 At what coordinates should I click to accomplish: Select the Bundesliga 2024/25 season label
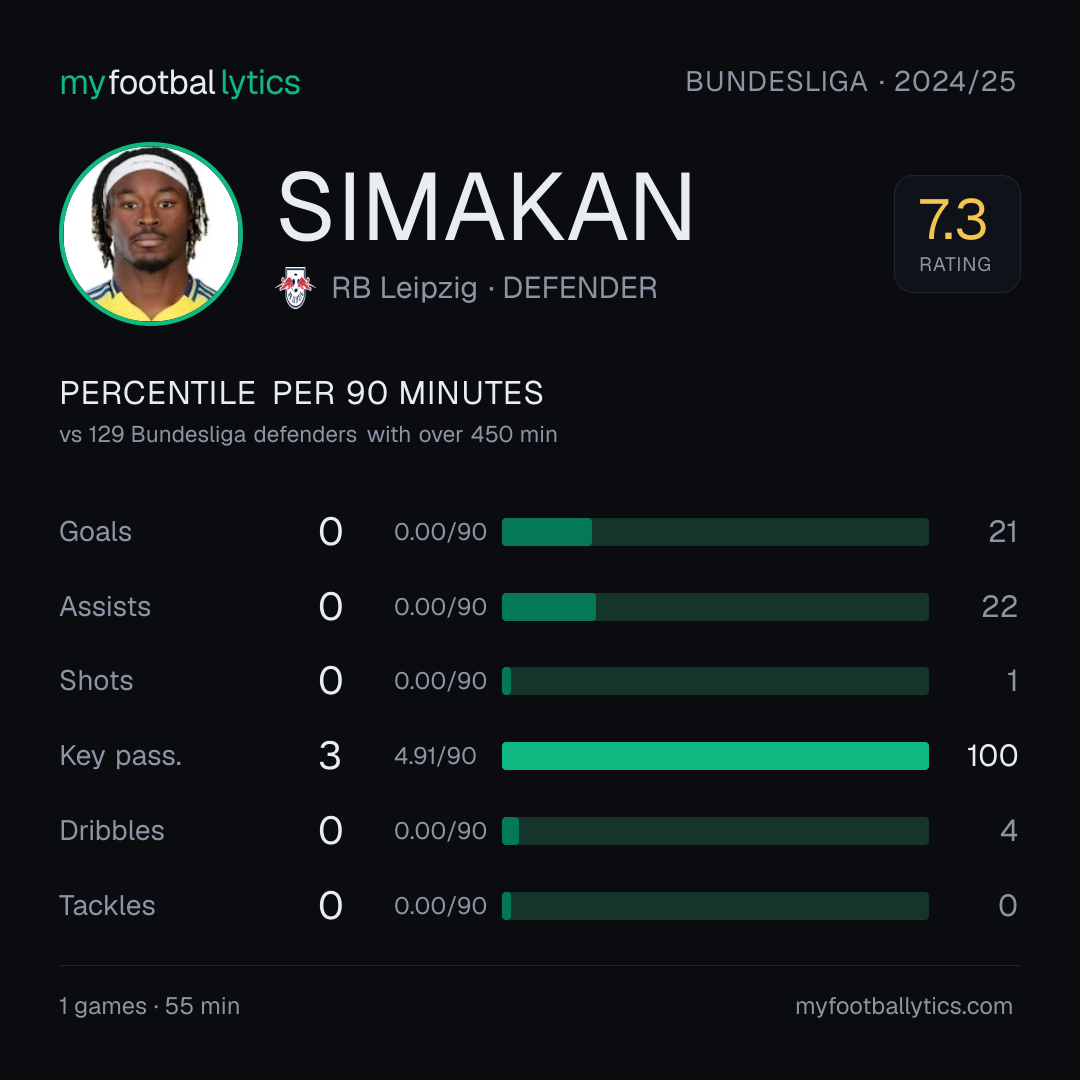click(850, 81)
